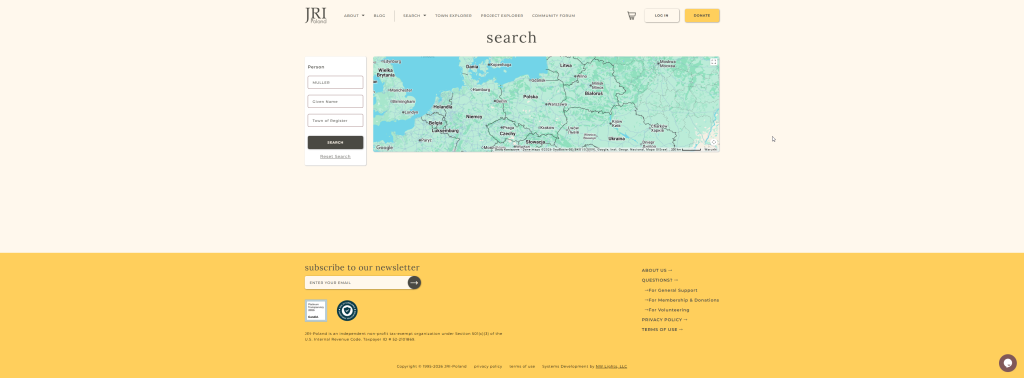Submit newsletter email arrow button
The height and width of the screenshot is (378, 1024).
tap(414, 283)
